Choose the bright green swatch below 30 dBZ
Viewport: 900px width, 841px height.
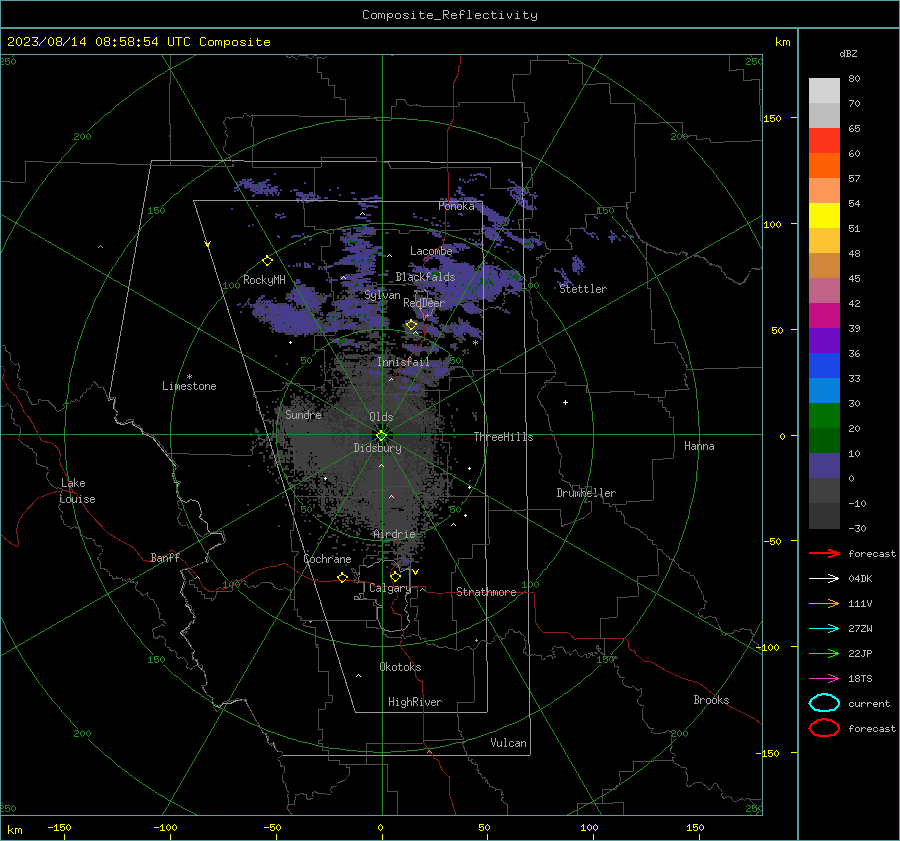(824, 416)
